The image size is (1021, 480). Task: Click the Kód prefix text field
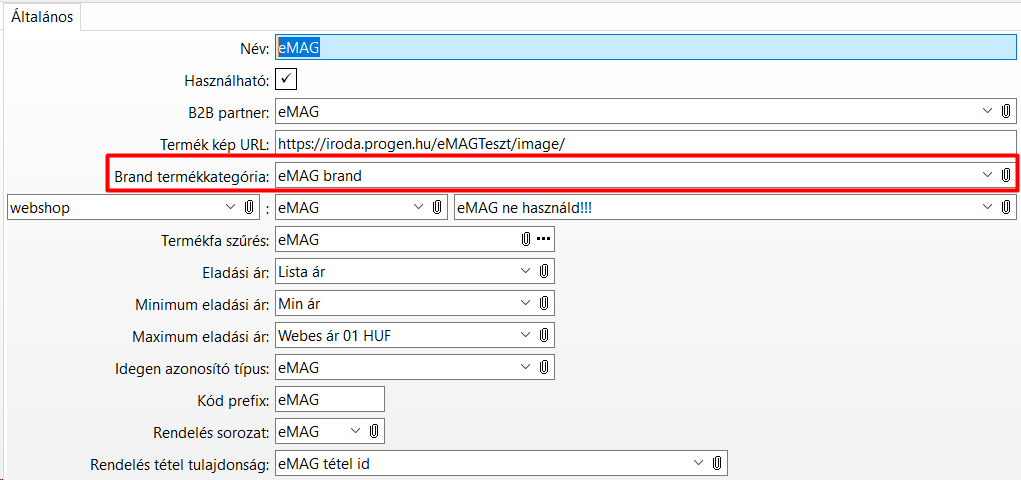pyautogui.click(x=329, y=399)
